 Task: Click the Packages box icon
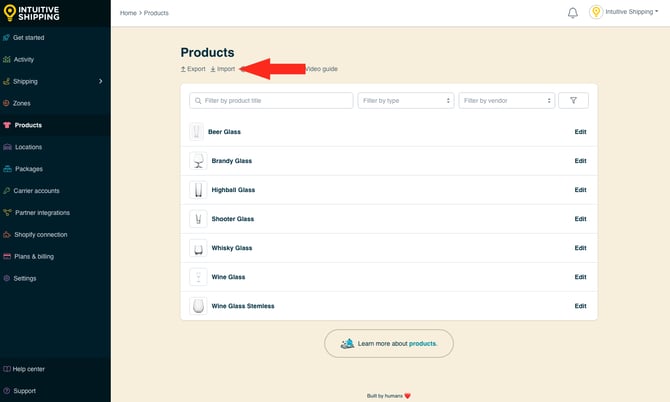(x=7, y=169)
